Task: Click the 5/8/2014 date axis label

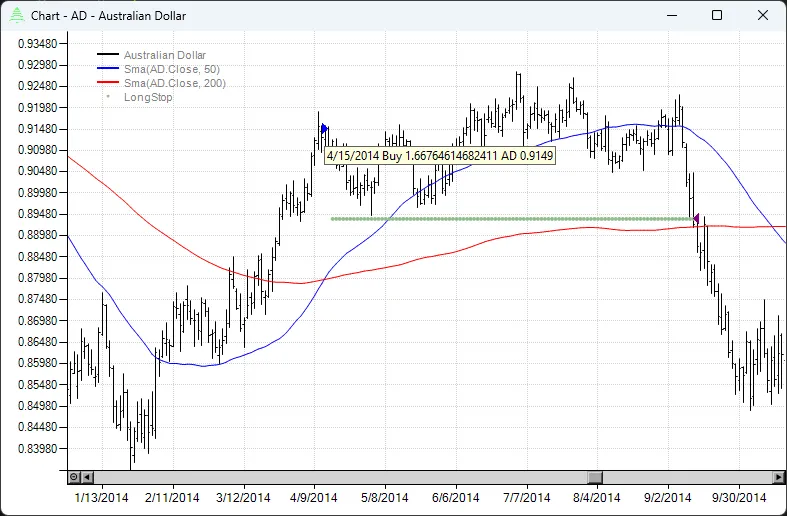Action: pos(385,498)
